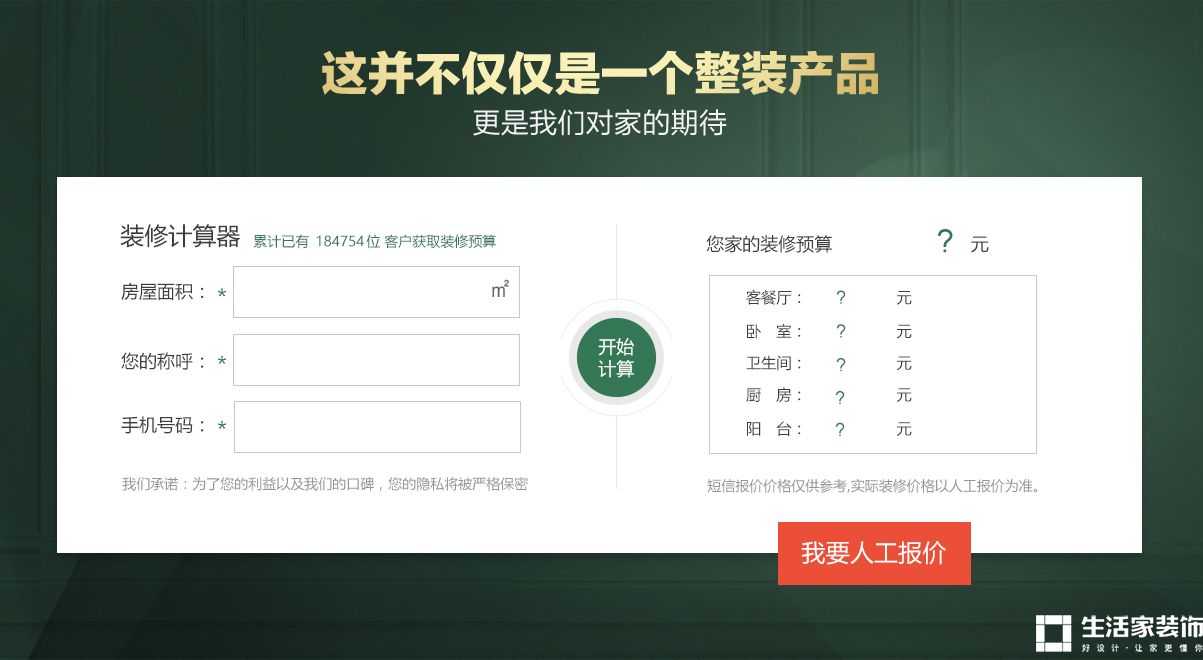Click the 阳台 price question mark
The width and height of the screenshot is (1203, 660).
pyautogui.click(x=841, y=430)
